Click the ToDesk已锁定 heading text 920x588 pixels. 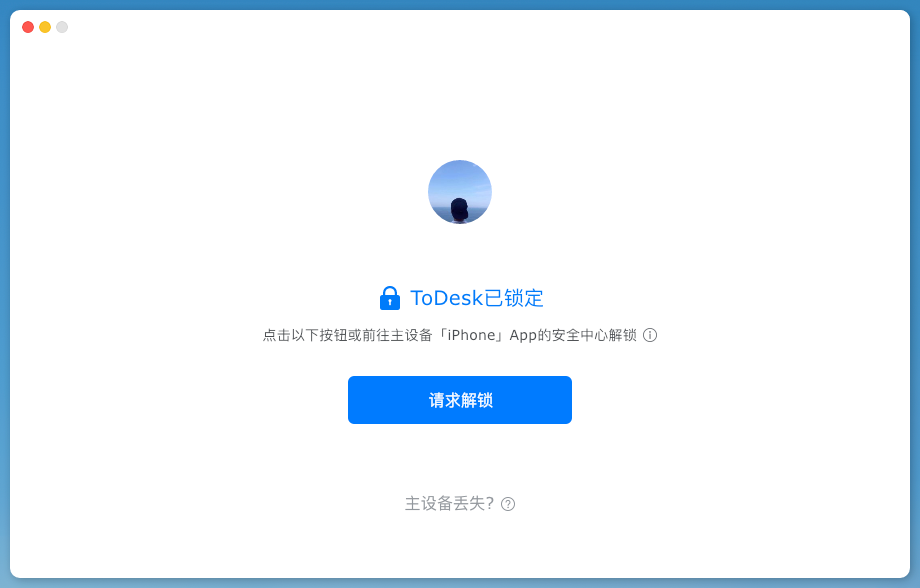click(476, 298)
